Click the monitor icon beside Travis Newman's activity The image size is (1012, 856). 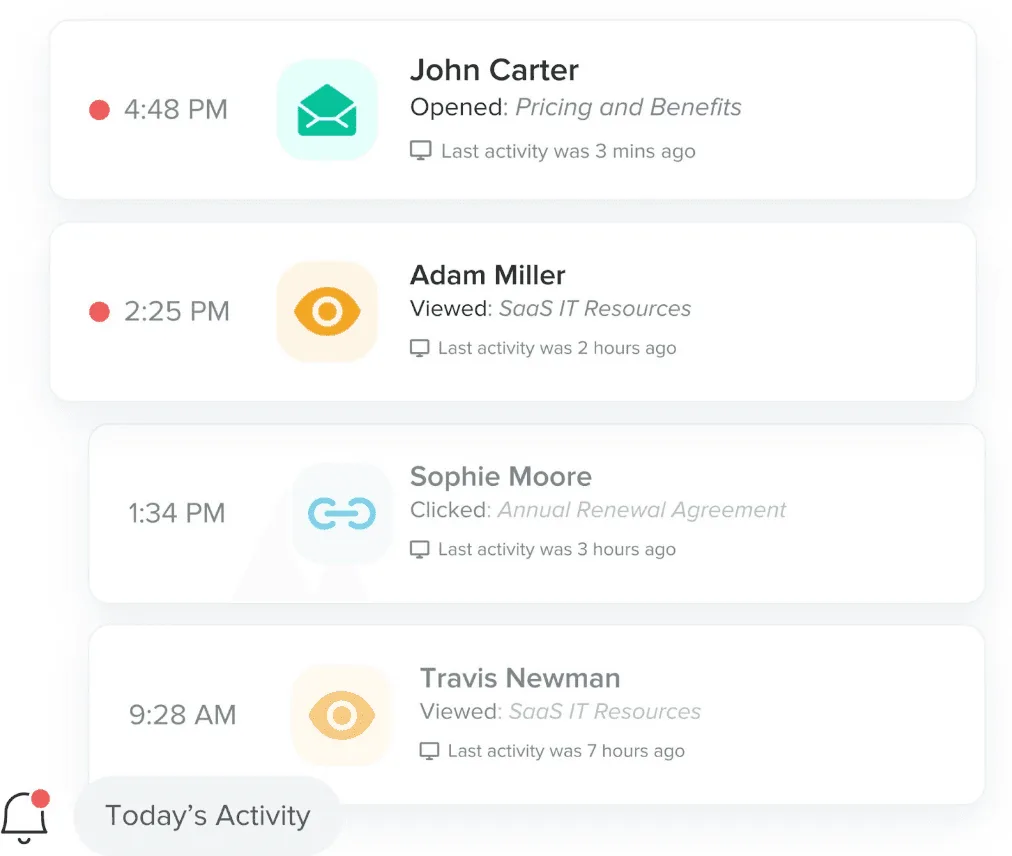point(428,750)
